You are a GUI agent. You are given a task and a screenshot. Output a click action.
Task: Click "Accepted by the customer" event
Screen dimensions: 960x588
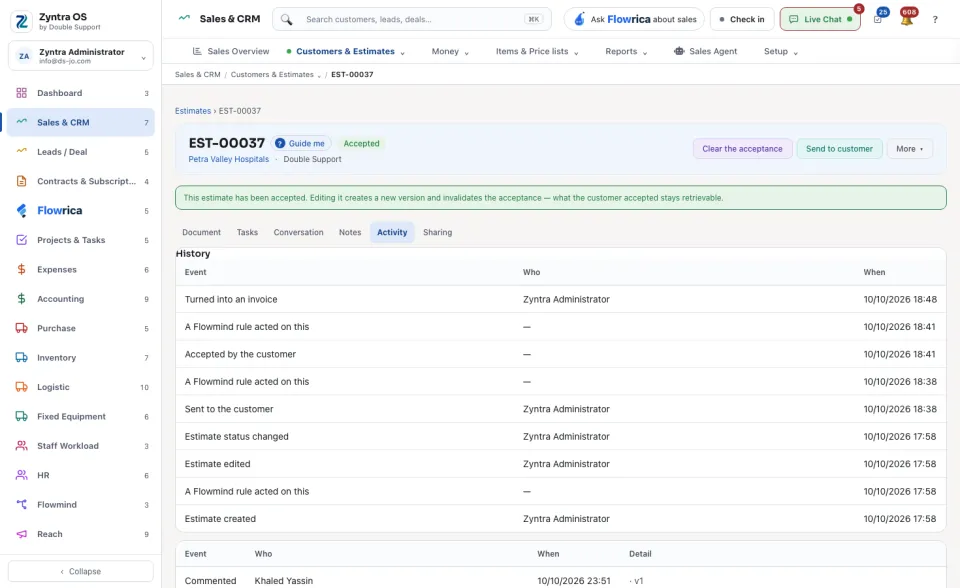[240, 354]
